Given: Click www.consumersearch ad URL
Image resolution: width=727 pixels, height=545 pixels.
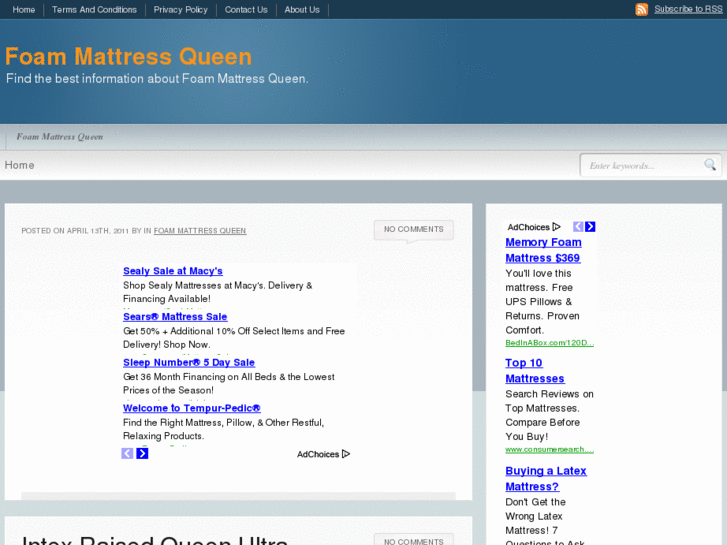Looking at the screenshot, I should pyautogui.click(x=549, y=449).
